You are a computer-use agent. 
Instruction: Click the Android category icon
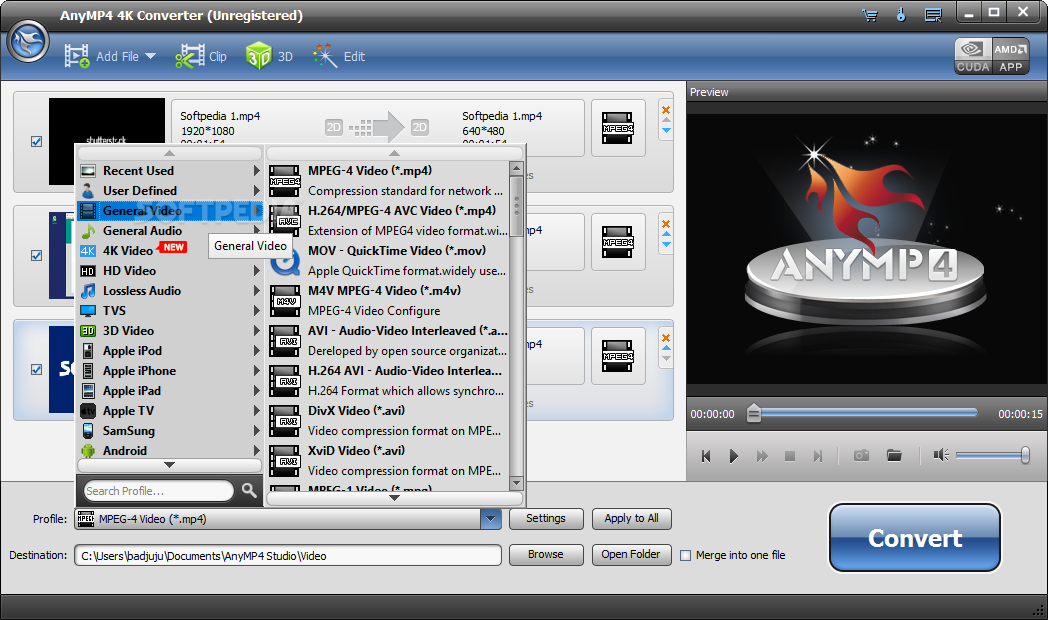pos(88,451)
